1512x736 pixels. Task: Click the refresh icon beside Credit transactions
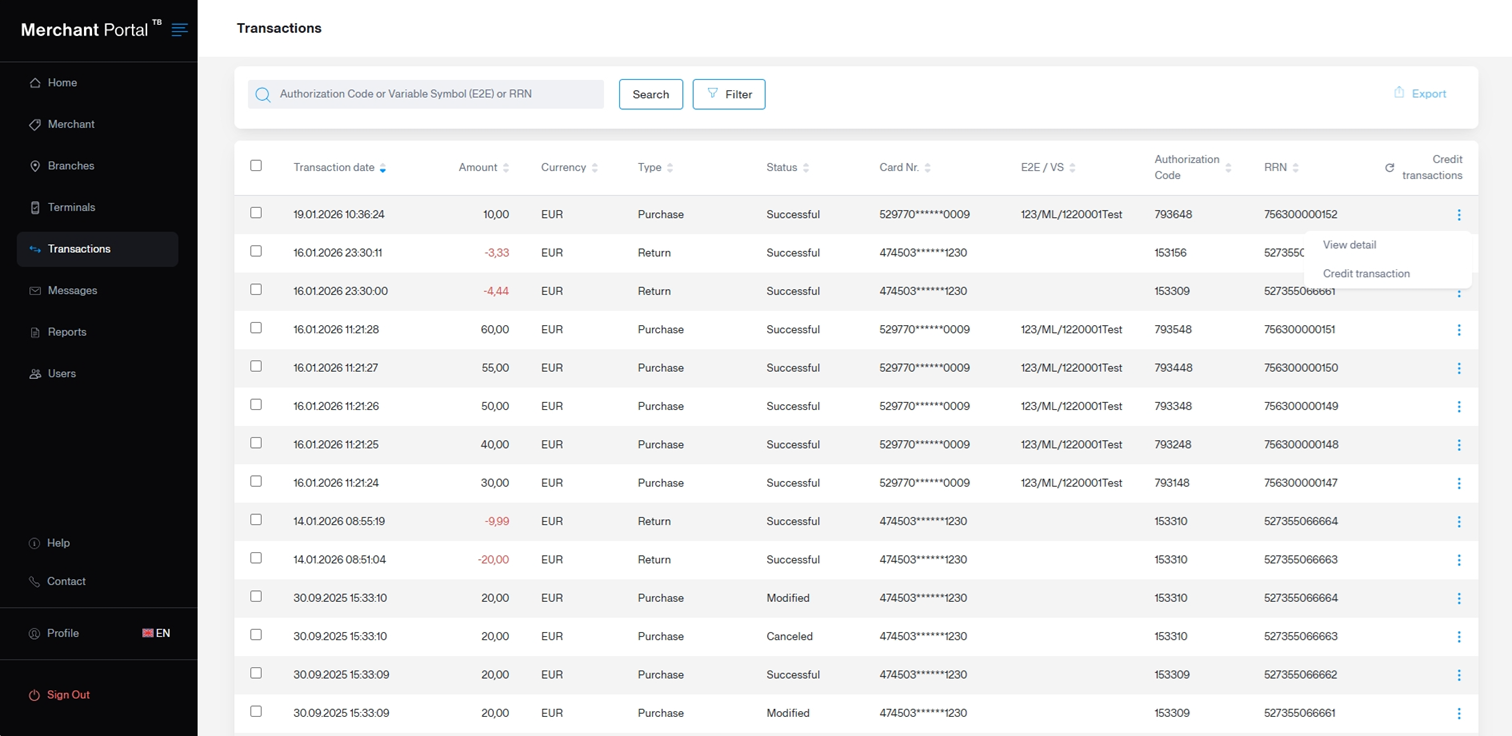[1389, 168]
